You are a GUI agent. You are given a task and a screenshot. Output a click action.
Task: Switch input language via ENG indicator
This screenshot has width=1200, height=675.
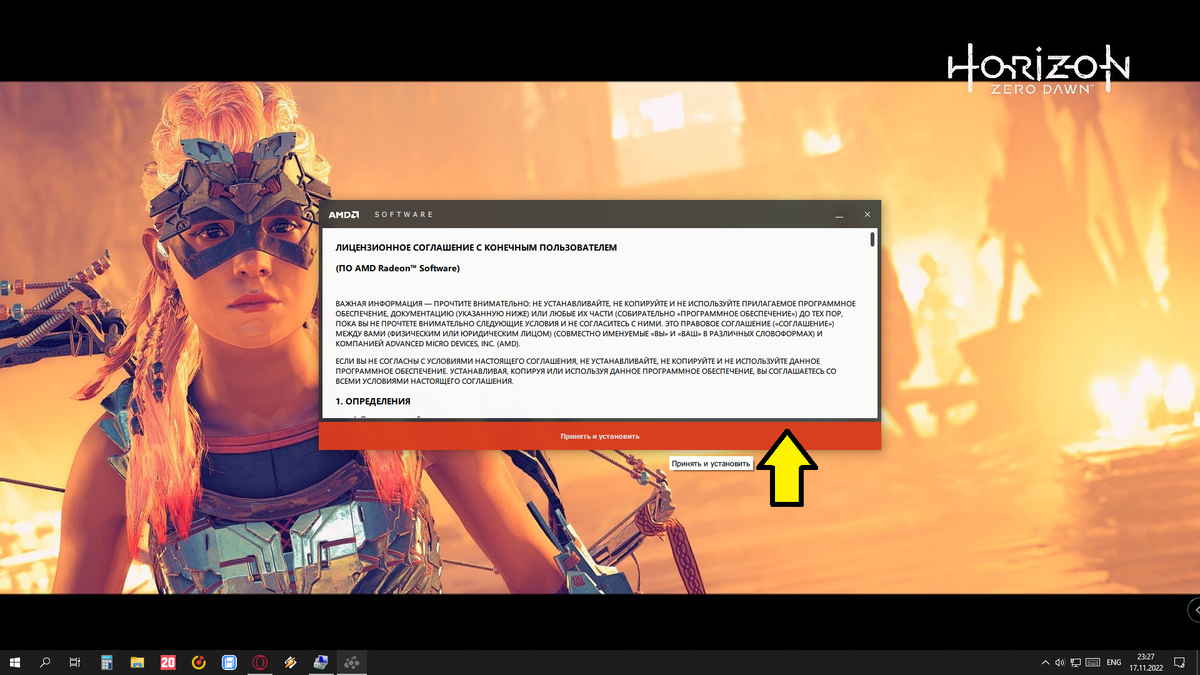tap(1114, 663)
